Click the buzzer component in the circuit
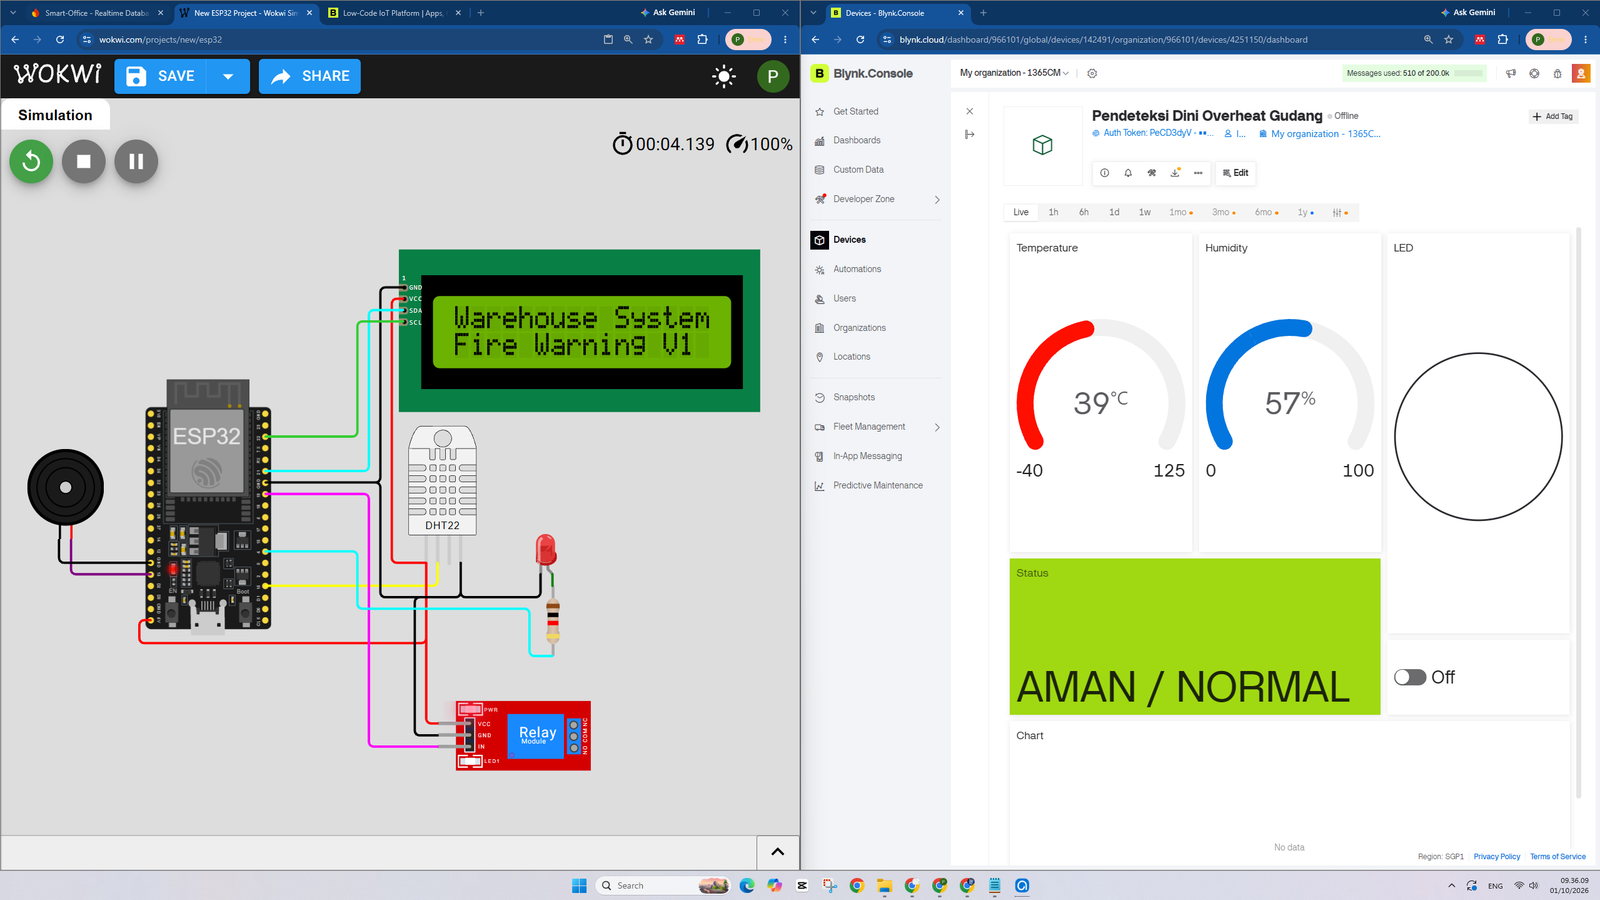Image resolution: width=1600 pixels, height=900 pixels. pyautogui.click(x=65, y=487)
